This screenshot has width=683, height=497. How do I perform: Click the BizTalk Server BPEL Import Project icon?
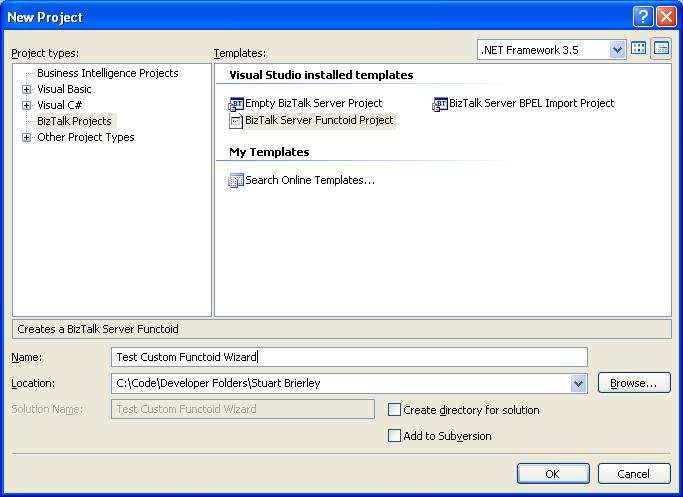(x=440, y=104)
